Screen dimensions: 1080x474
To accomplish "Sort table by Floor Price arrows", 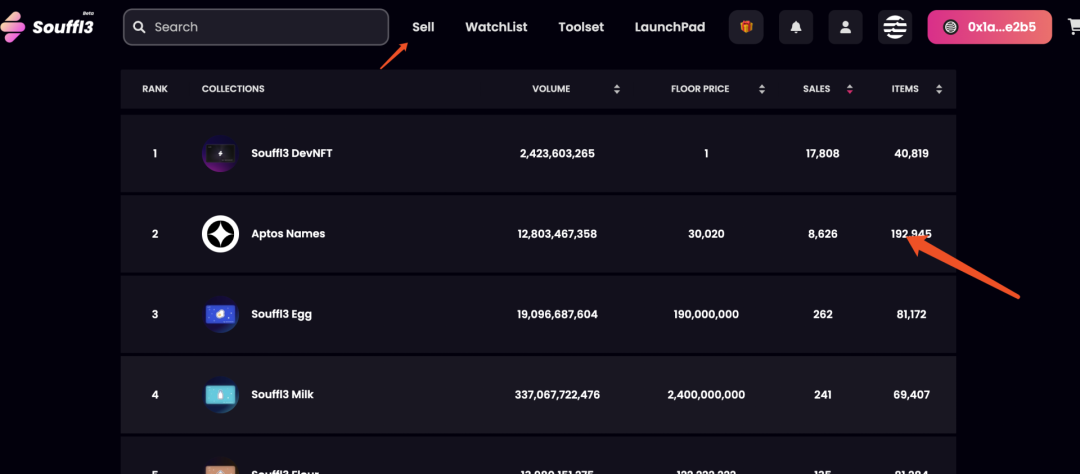I will [x=762, y=89].
